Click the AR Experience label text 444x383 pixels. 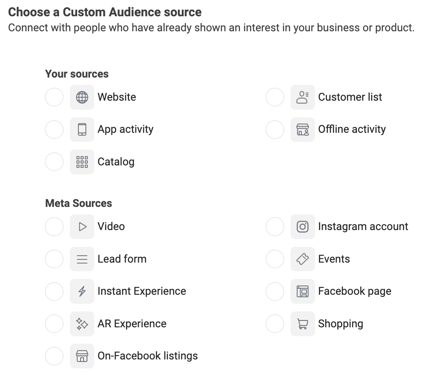pyautogui.click(x=132, y=324)
